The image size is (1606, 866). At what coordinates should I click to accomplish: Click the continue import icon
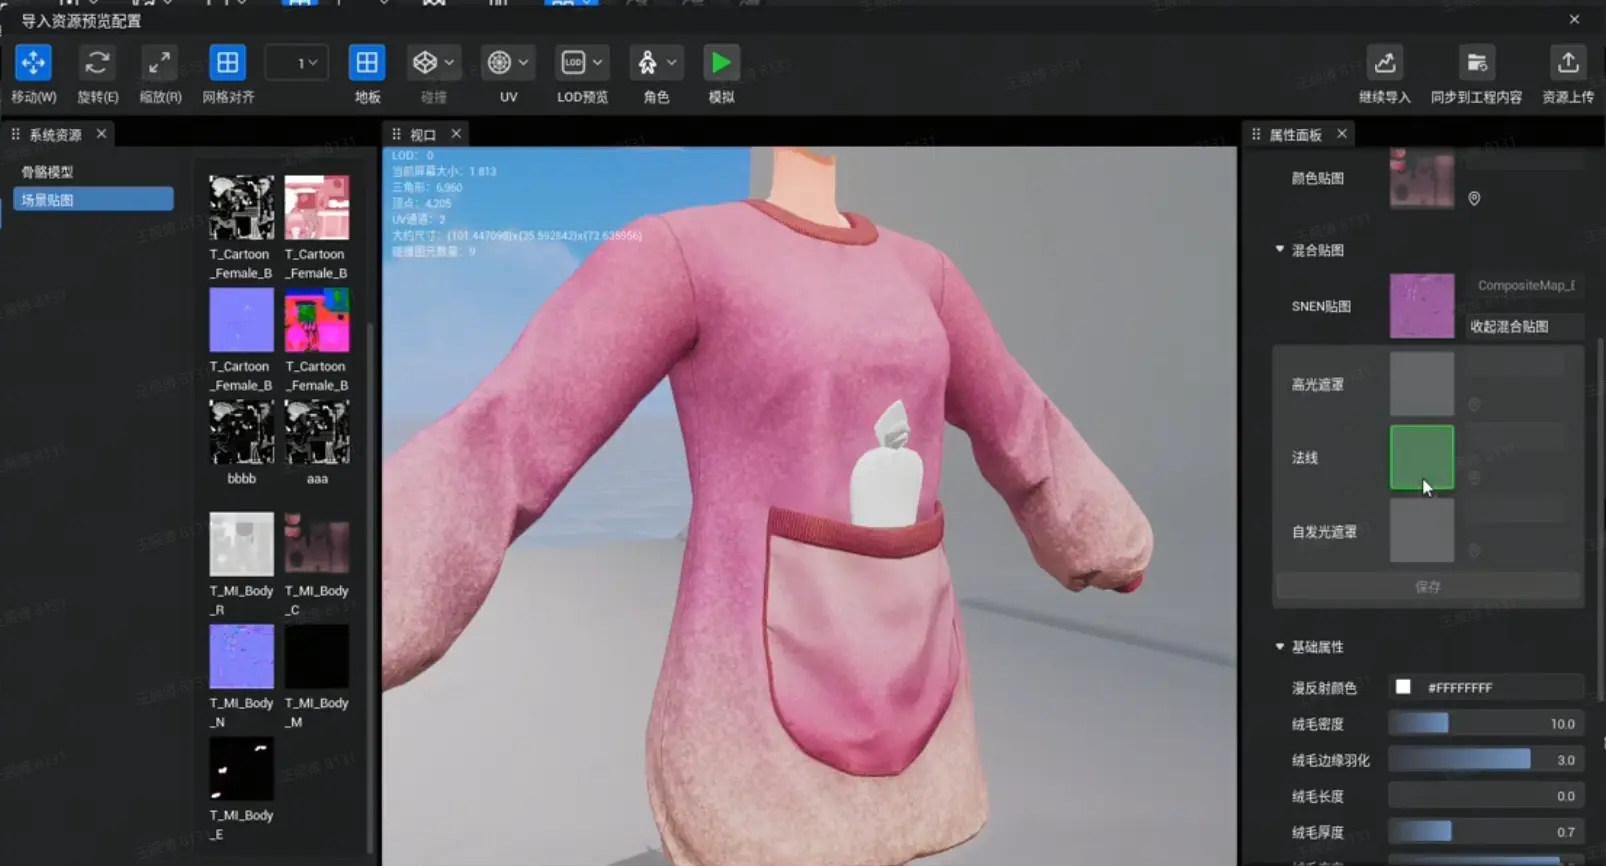click(x=1385, y=63)
